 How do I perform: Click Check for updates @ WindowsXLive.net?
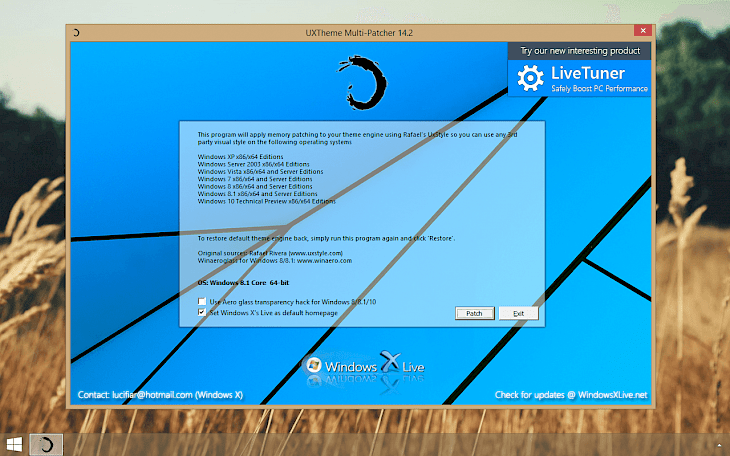(x=571, y=395)
